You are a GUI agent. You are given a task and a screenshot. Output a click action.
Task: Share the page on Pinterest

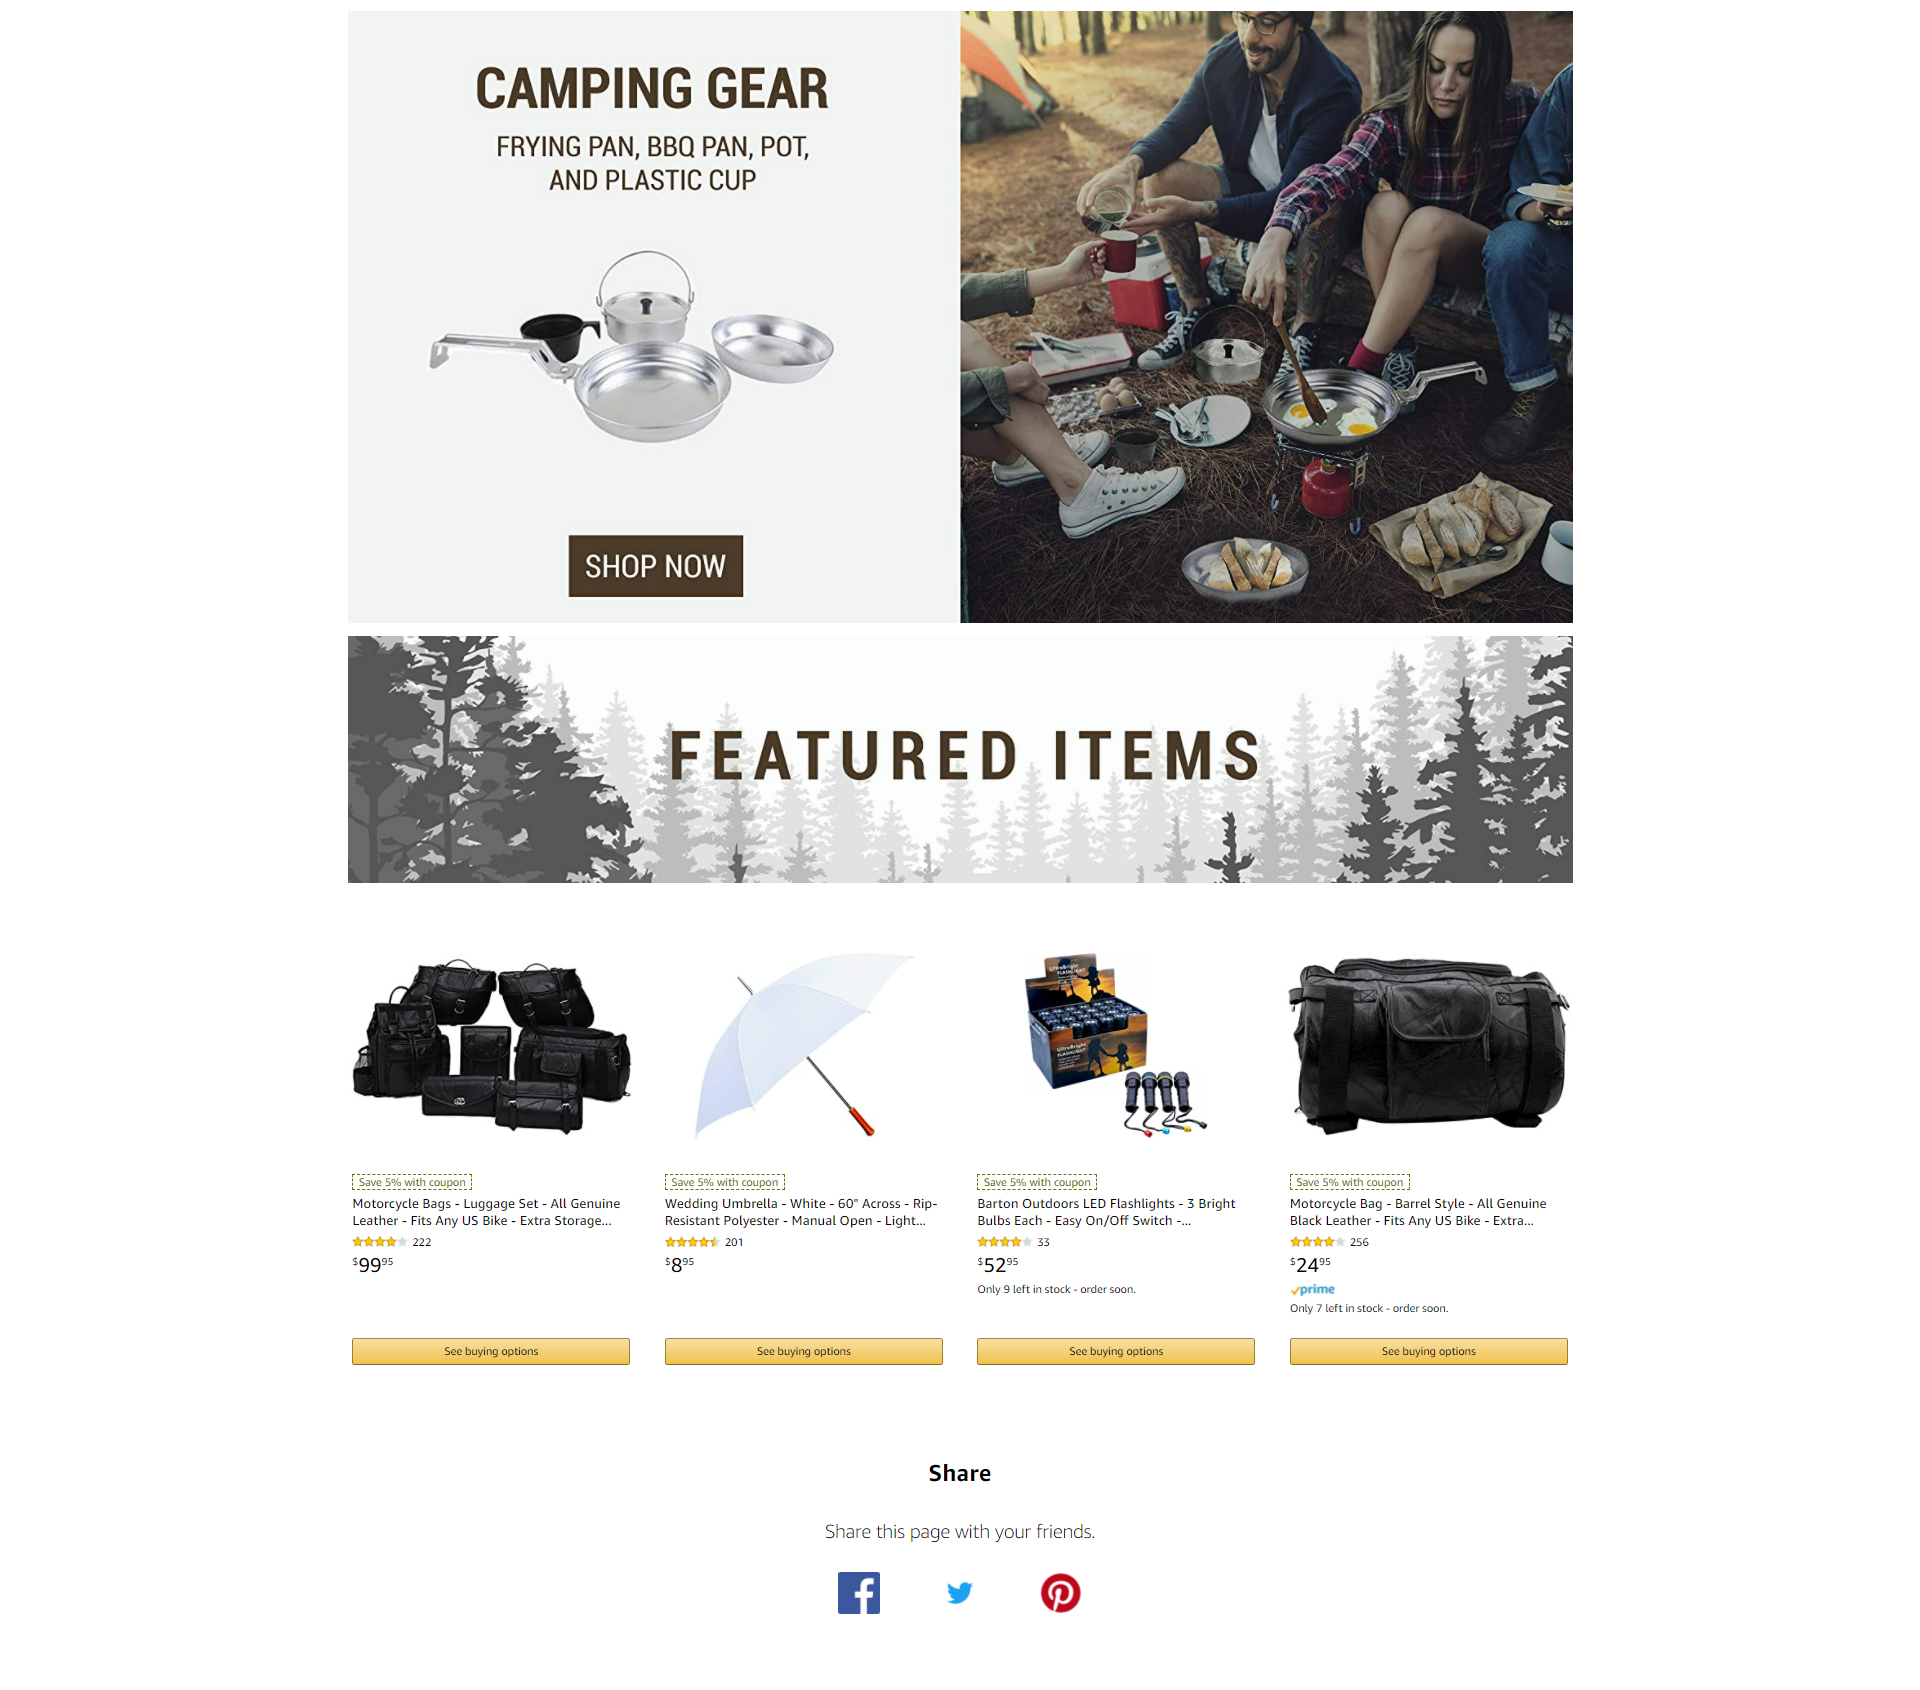(1060, 1592)
